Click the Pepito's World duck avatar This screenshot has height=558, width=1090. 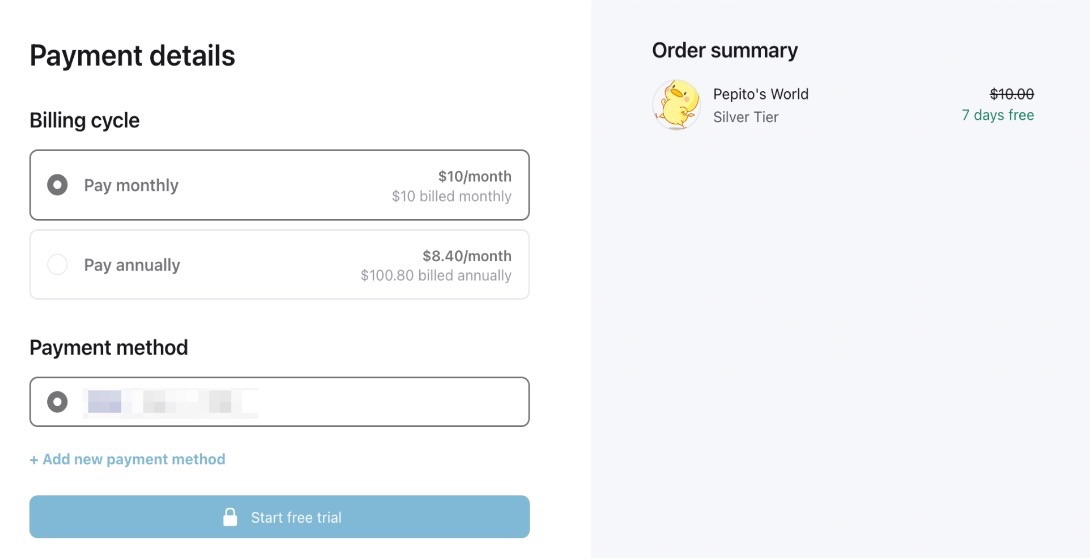[676, 105]
